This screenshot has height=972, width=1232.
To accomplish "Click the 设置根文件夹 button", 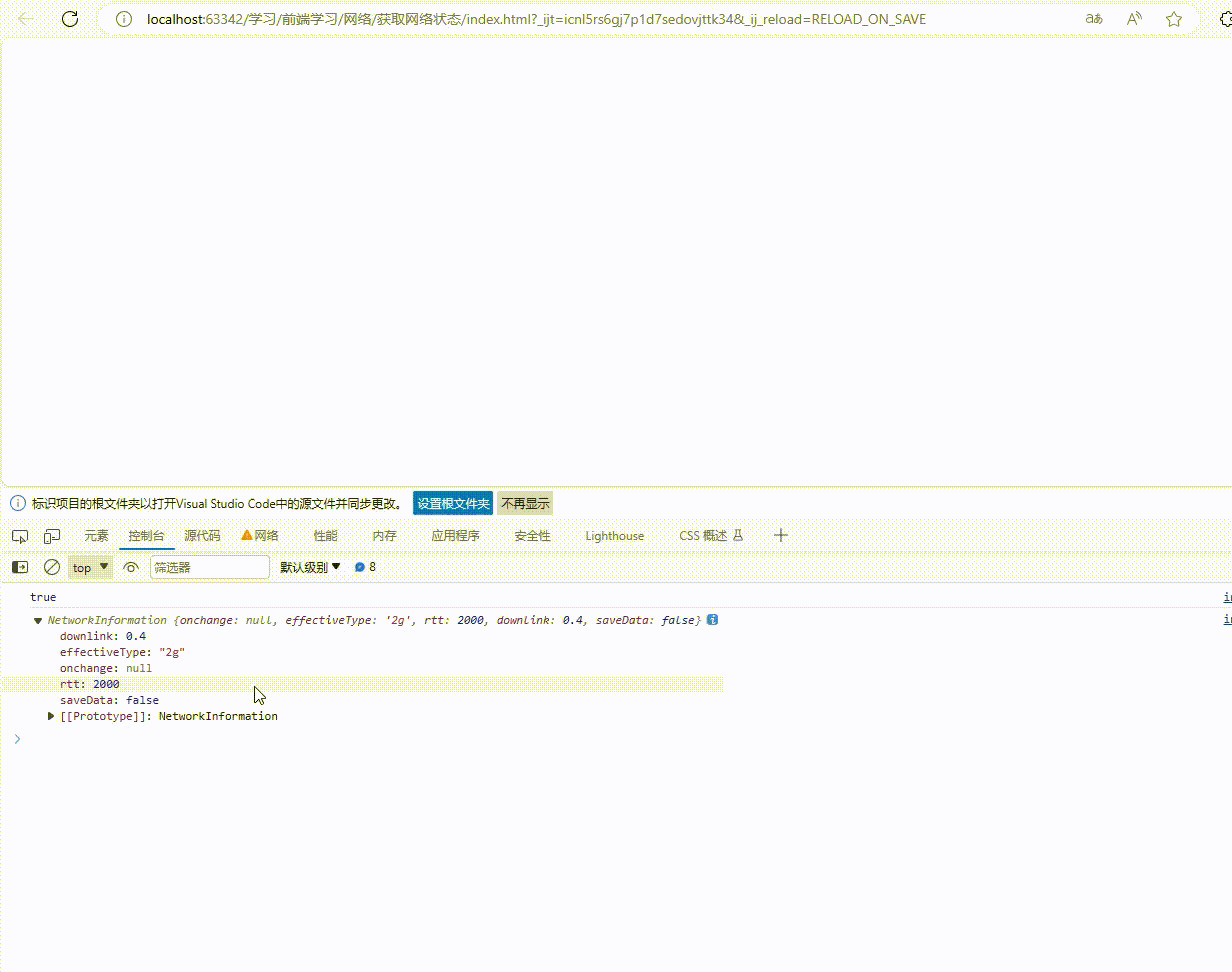I will [x=453, y=503].
